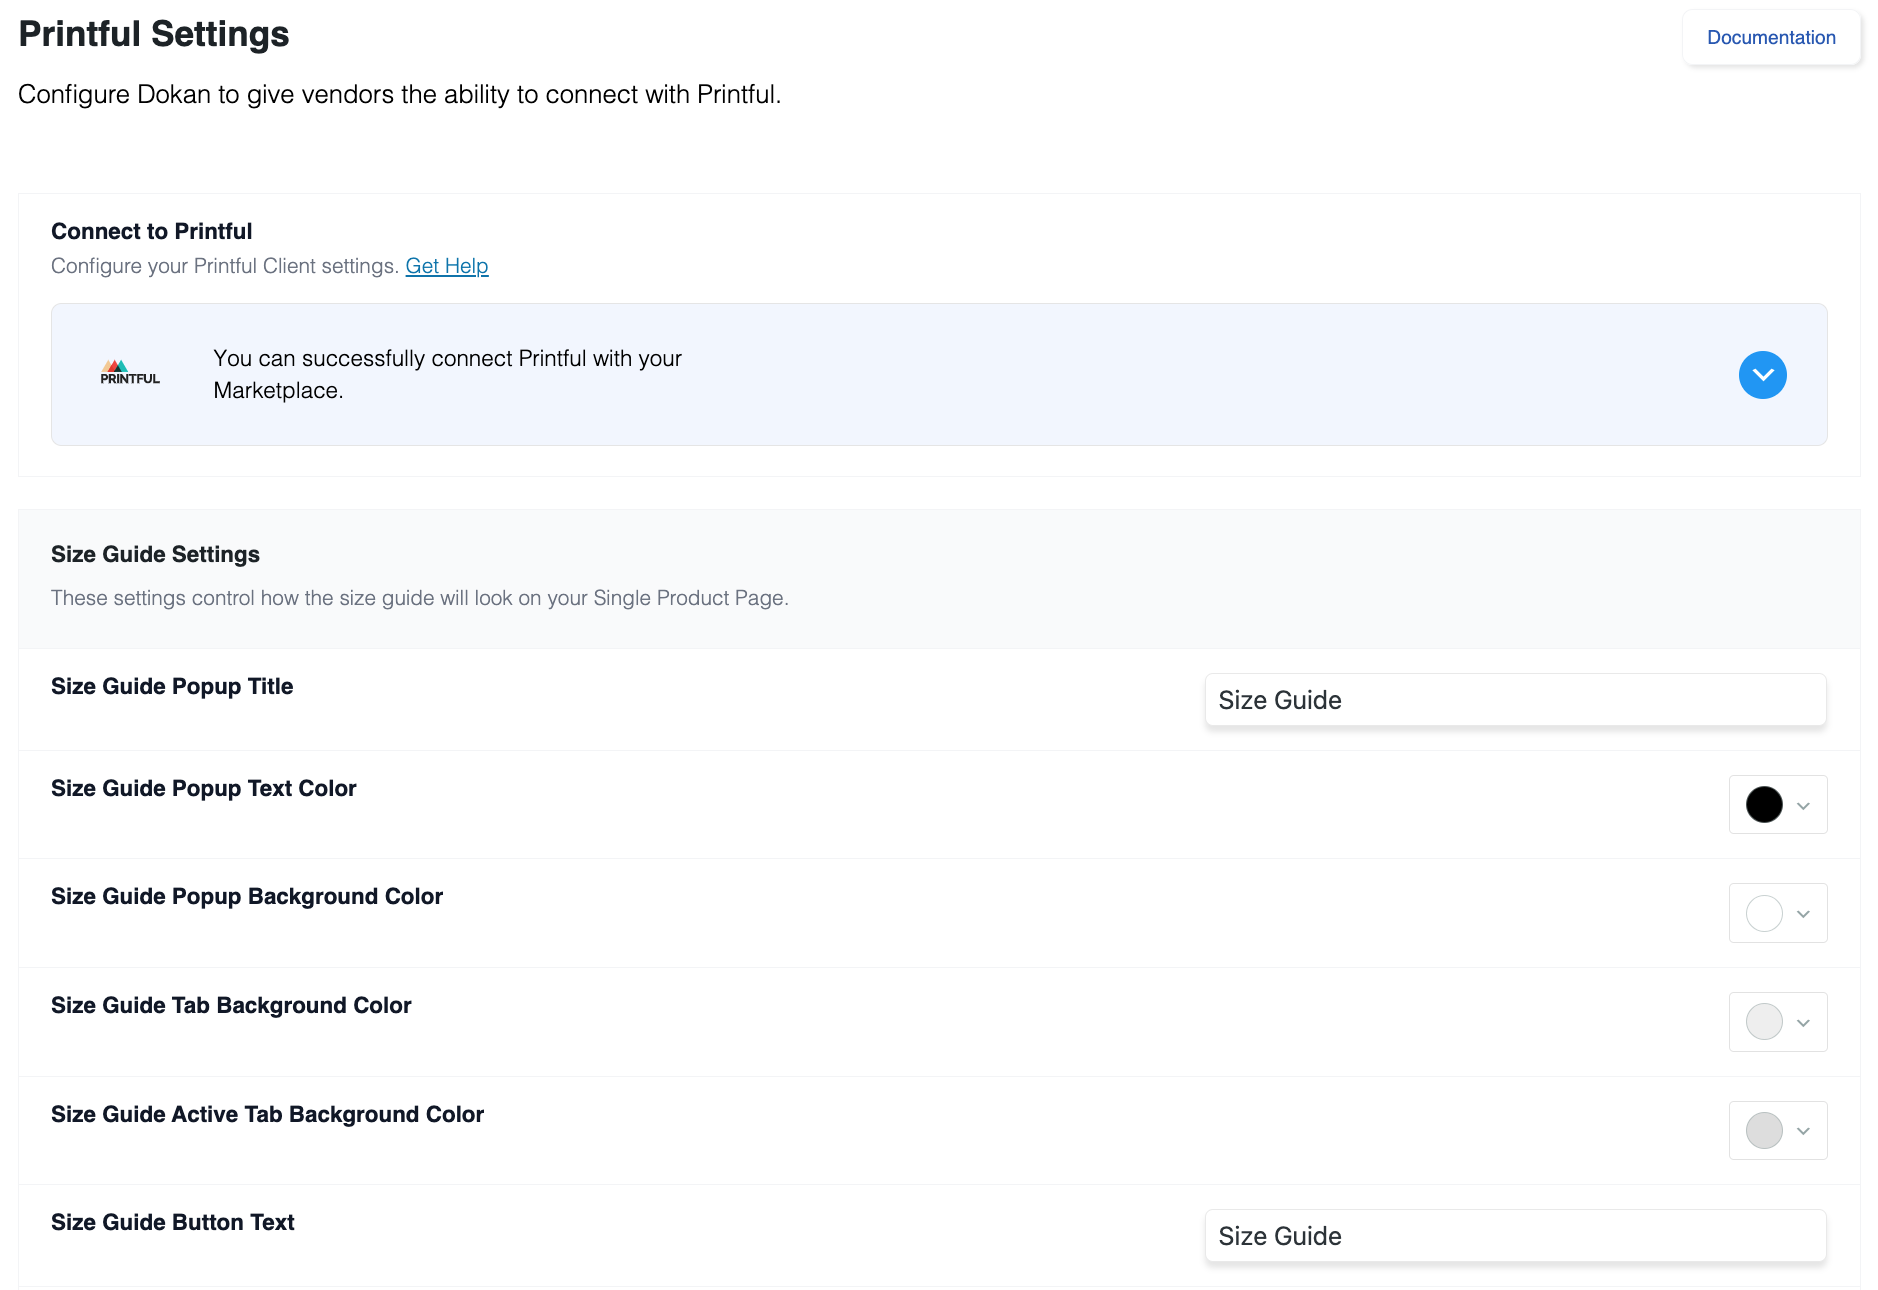Click the Printful logo icon
Image resolution: width=1878 pixels, height=1290 pixels.
[130, 373]
